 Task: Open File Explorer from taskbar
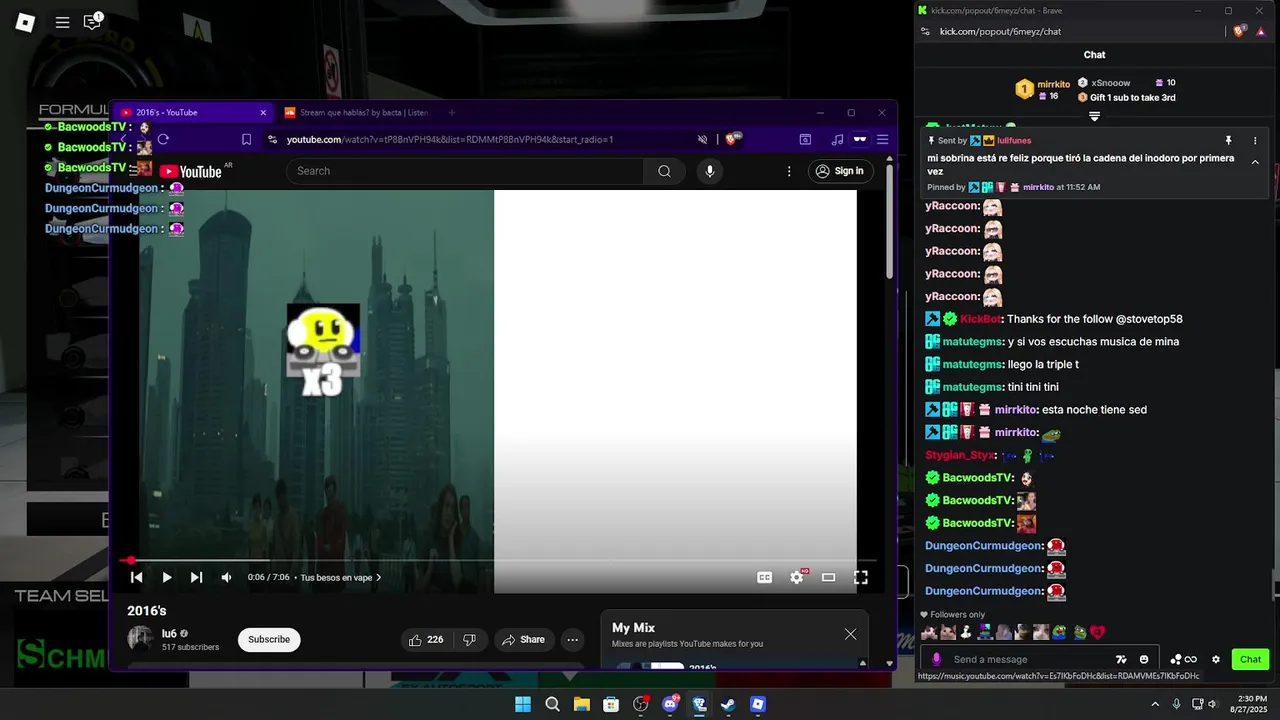pos(581,704)
